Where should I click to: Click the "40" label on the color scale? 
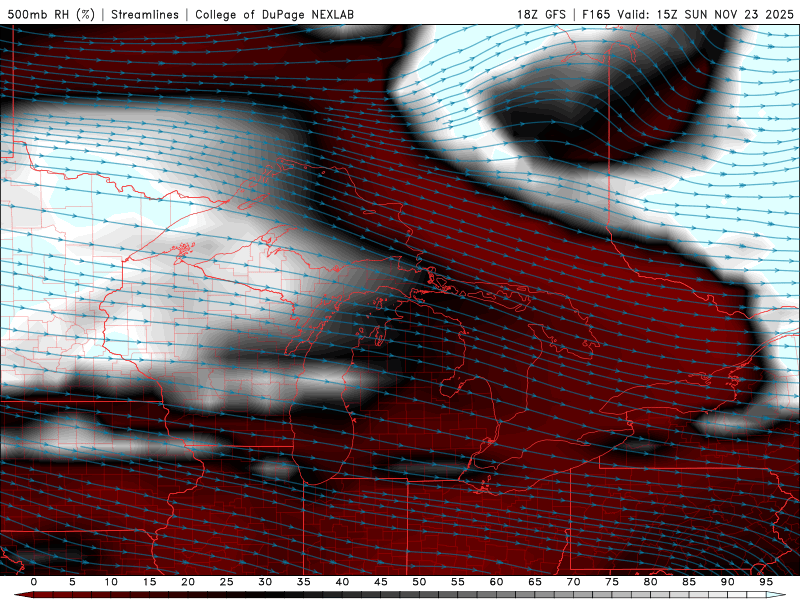click(342, 582)
